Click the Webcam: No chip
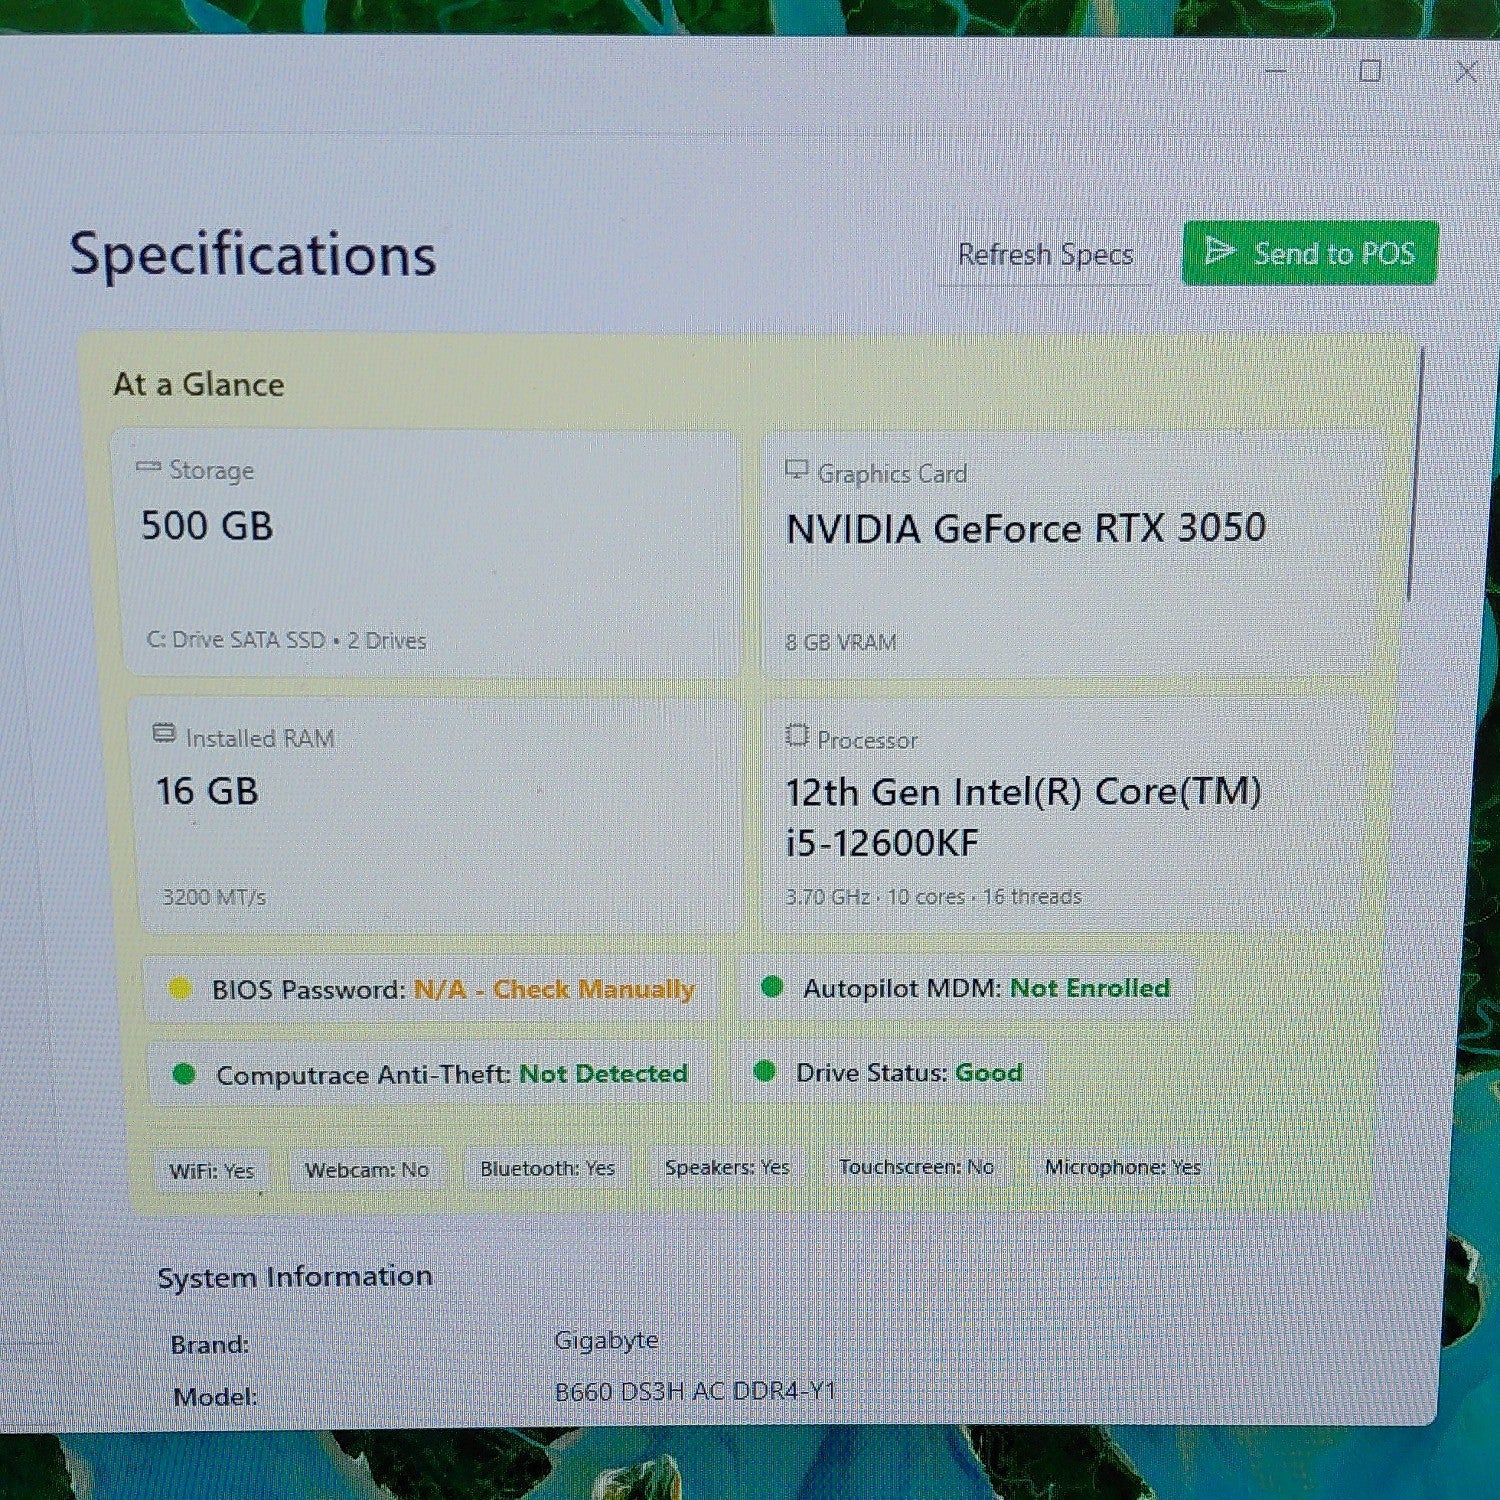The width and height of the screenshot is (1500, 1500). pyautogui.click(x=367, y=1169)
